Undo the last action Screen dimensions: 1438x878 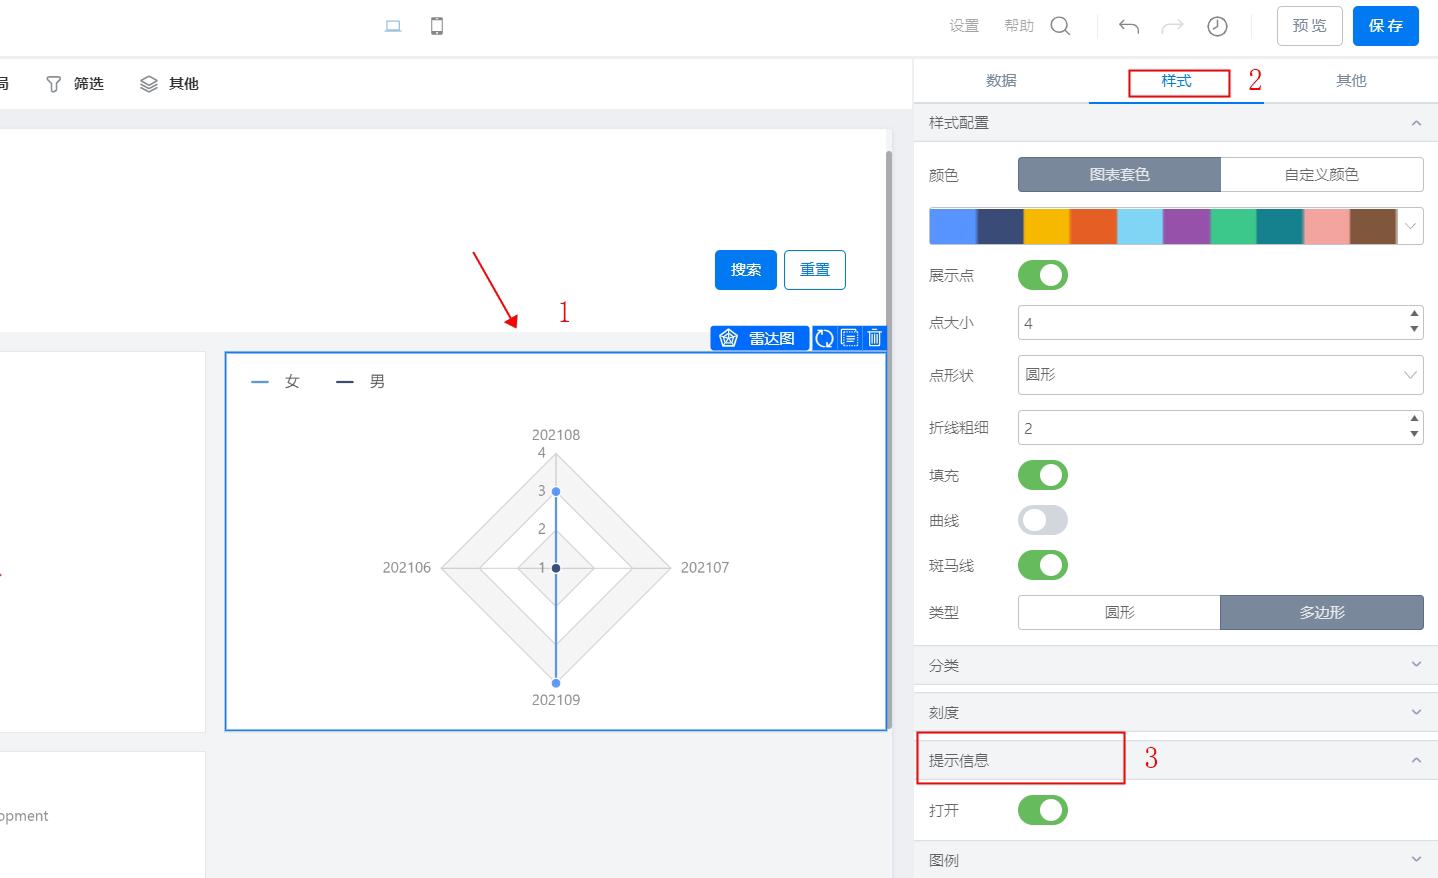(1129, 26)
